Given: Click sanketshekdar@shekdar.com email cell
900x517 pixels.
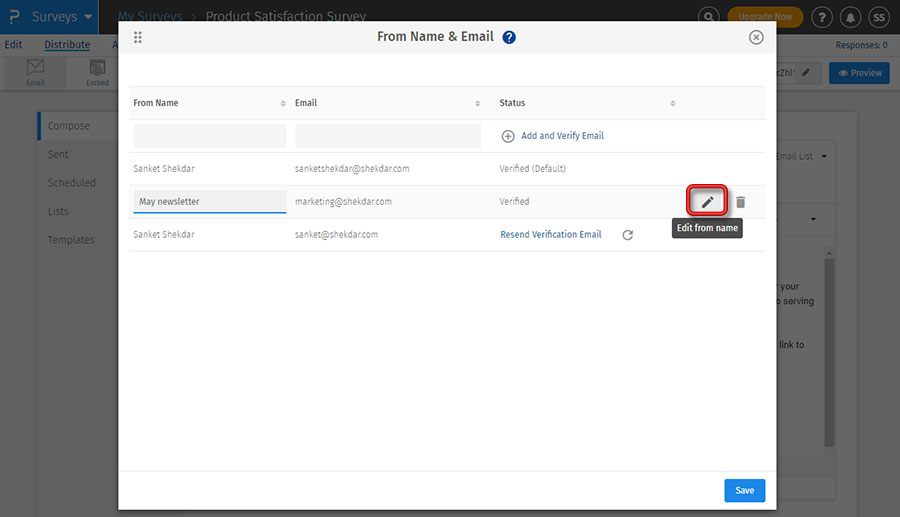Looking at the screenshot, I should coord(352,169).
